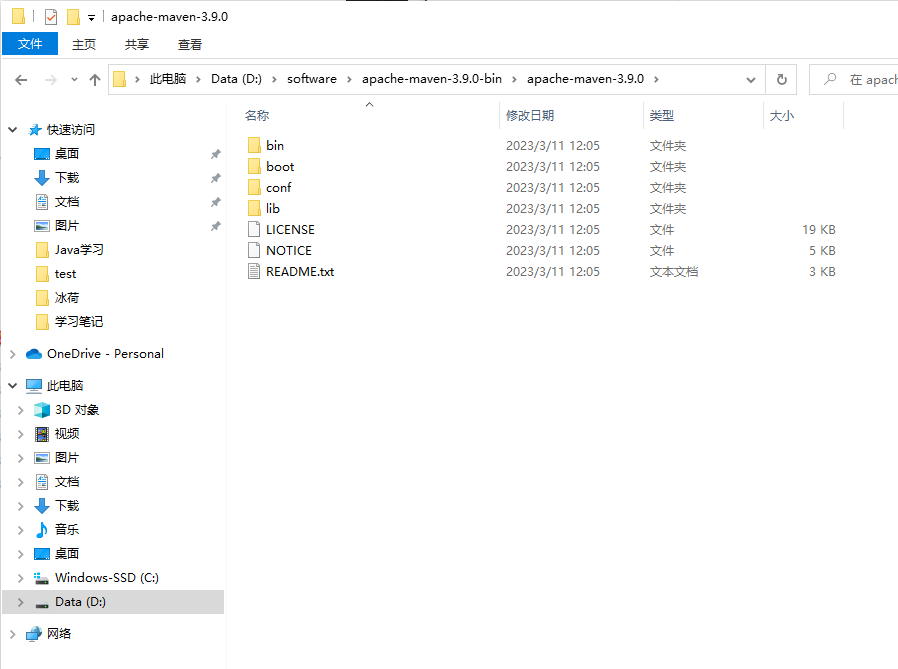Open the 主页 ribbon tab
The width and height of the screenshot is (898, 669).
pos(84,45)
